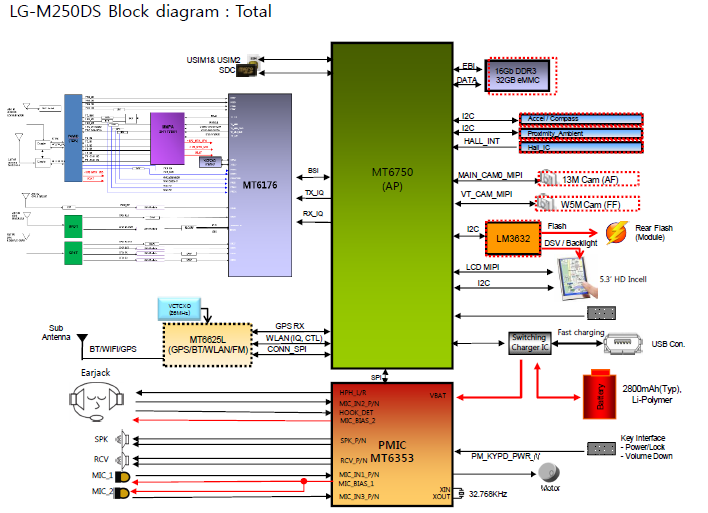Click the USIM1& USIM2 label

[x=213, y=60]
